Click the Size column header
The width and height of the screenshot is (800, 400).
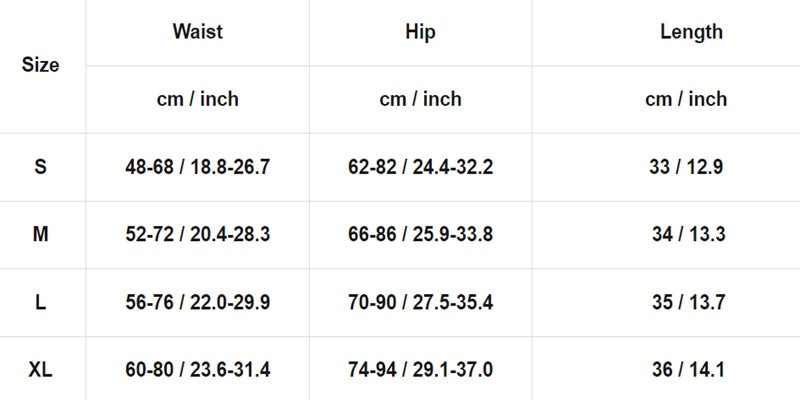(41, 65)
